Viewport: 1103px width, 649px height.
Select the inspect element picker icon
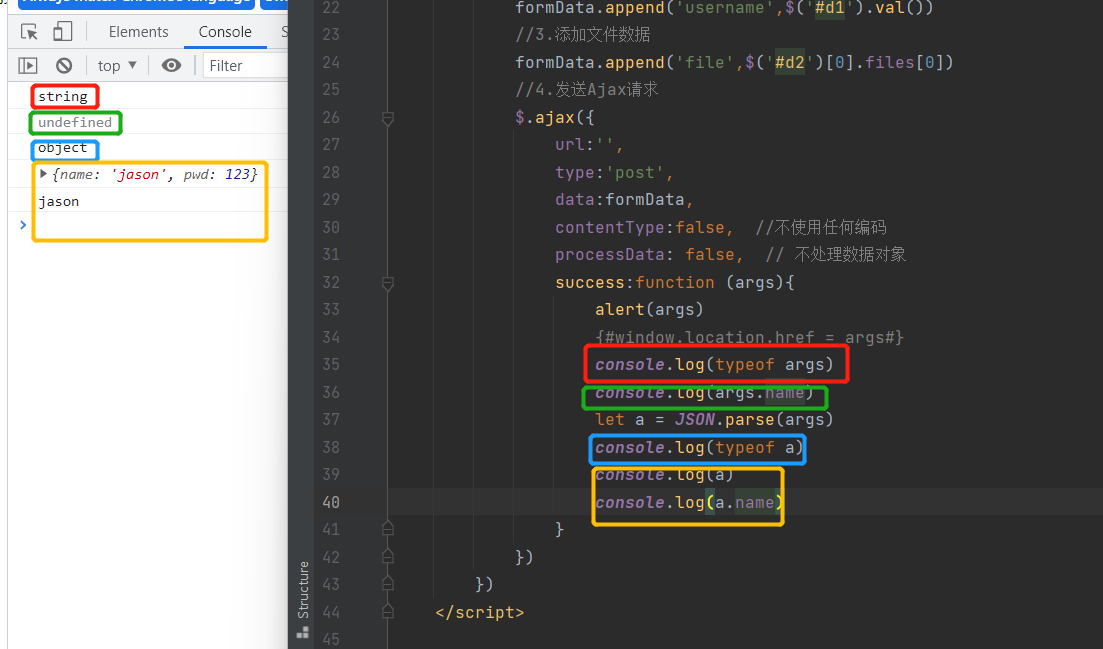[29, 32]
